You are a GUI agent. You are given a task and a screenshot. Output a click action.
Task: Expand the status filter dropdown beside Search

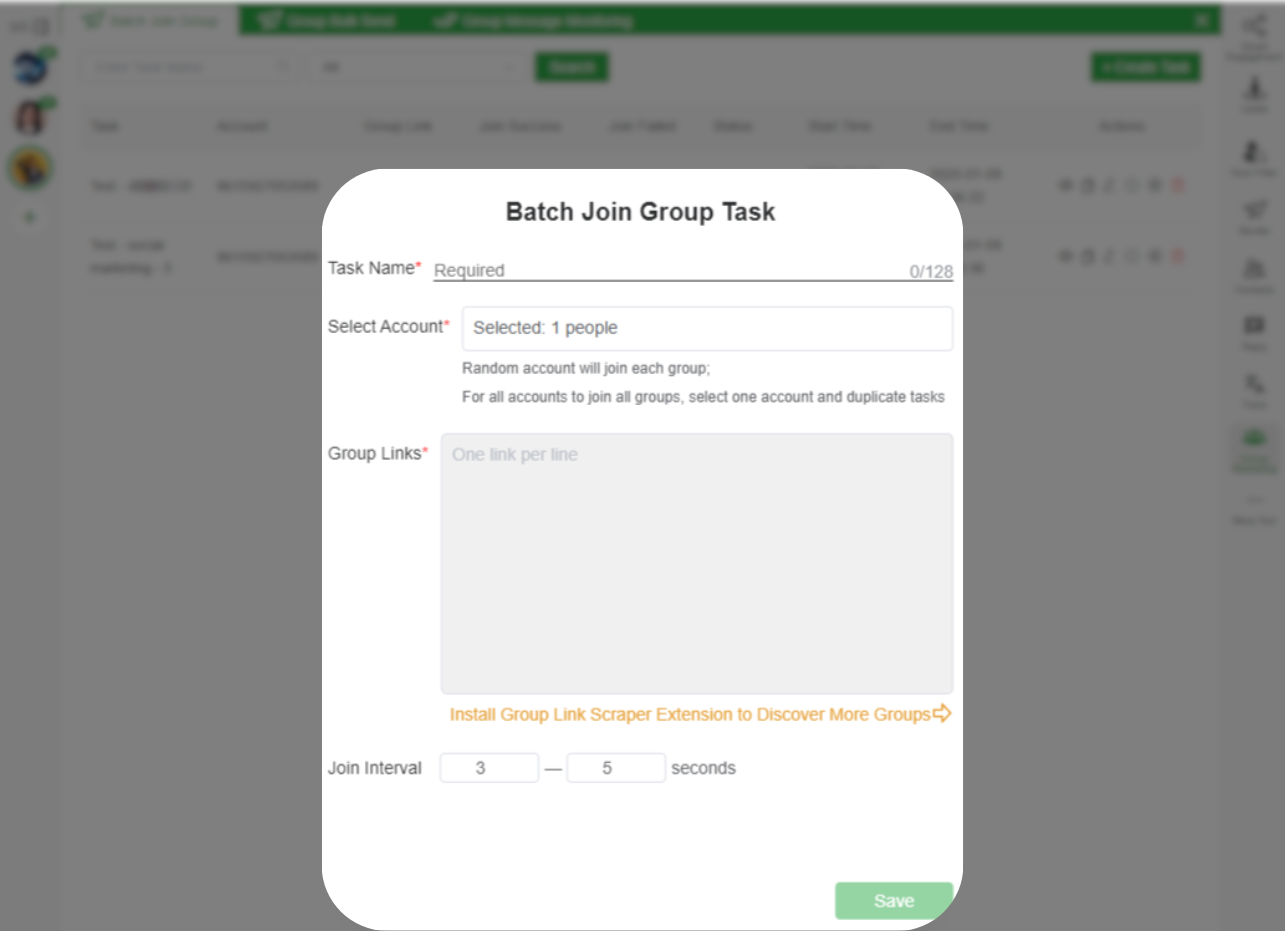point(416,67)
